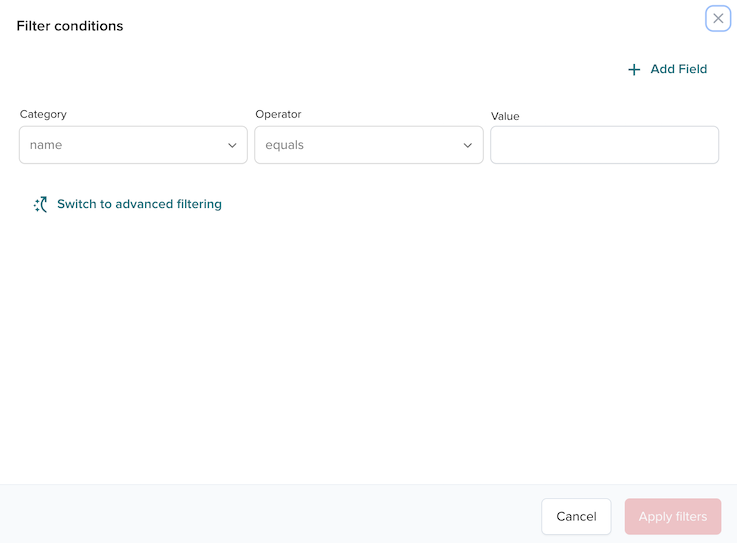Click the Category field label

point(43,115)
